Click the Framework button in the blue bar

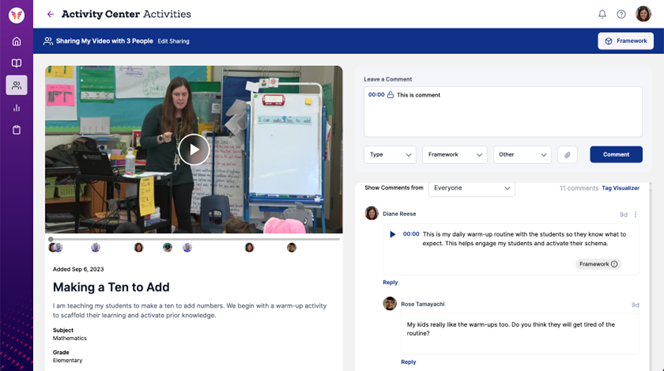click(x=625, y=41)
